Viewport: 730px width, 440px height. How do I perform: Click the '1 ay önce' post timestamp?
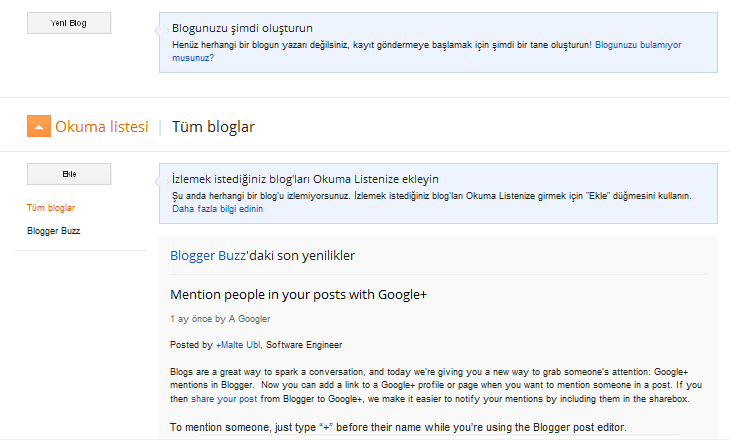190,319
